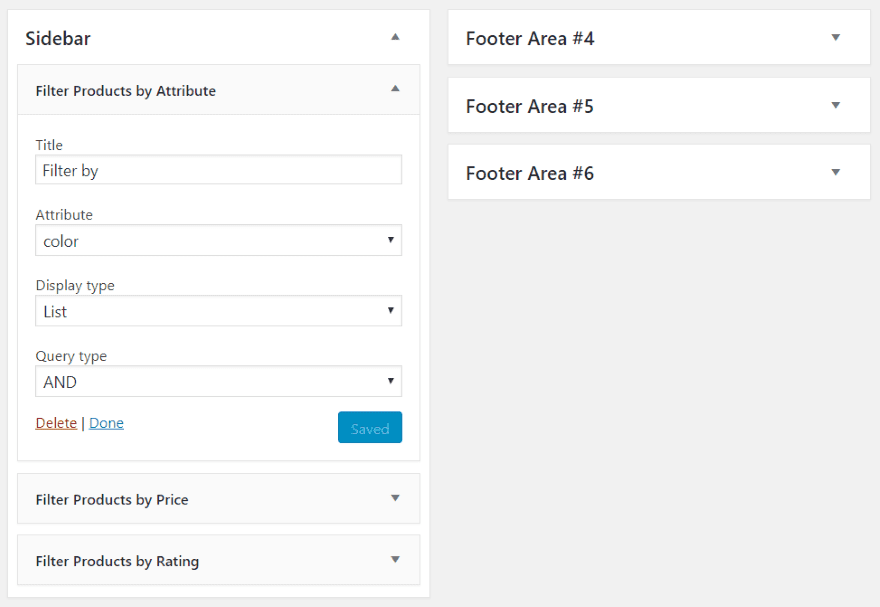The height and width of the screenshot is (607, 880).
Task: Collapse the Sidebar panel arrow
Action: [395, 37]
